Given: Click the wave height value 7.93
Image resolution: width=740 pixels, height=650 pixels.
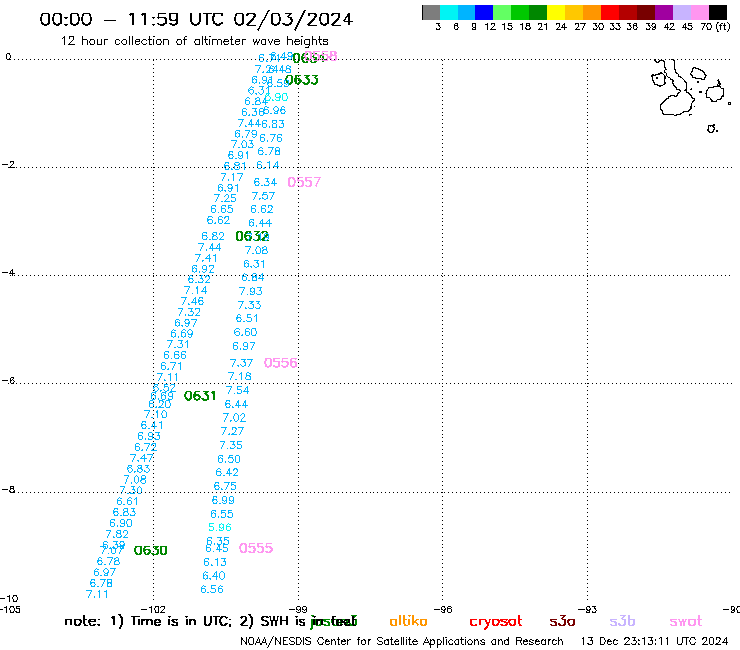Looking at the screenshot, I should [251, 291].
